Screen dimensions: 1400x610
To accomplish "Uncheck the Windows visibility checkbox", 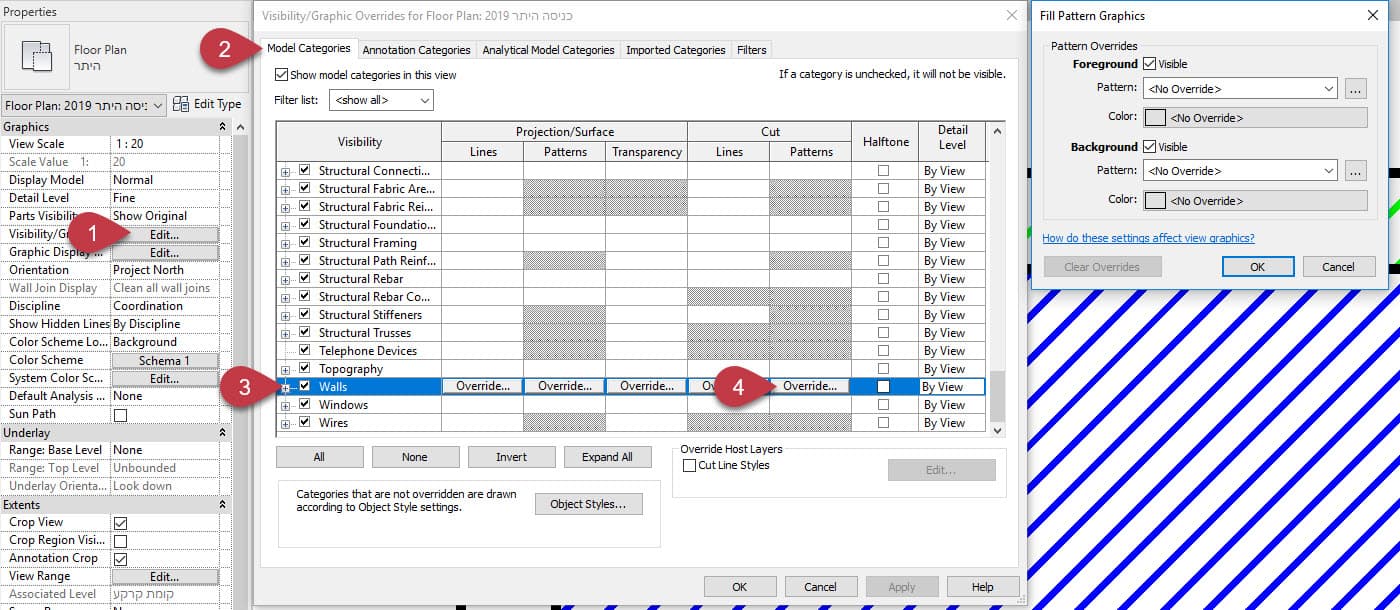I will coord(305,405).
